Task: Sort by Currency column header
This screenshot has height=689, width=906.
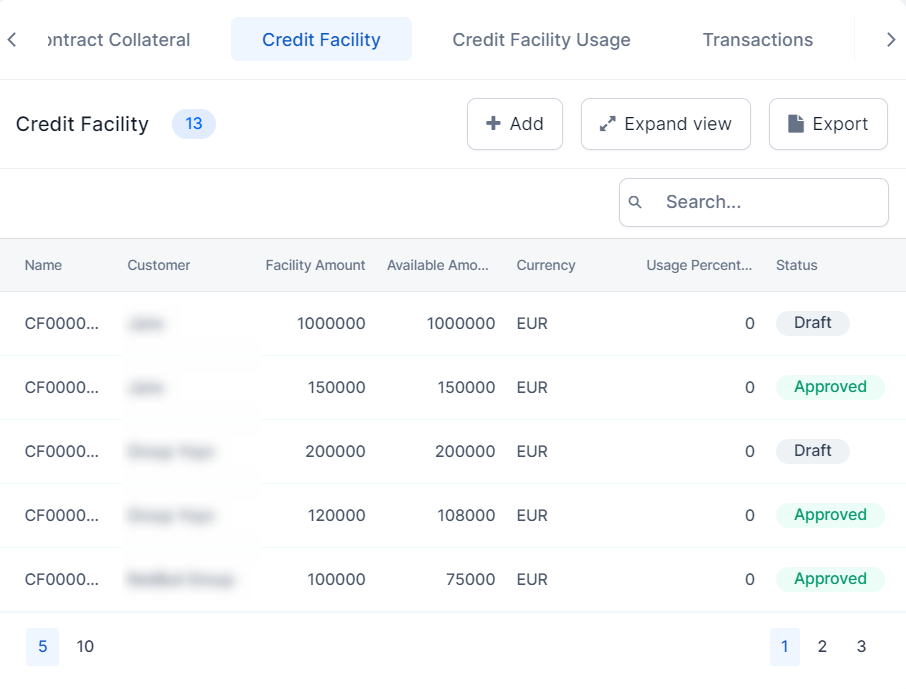Action: click(545, 266)
